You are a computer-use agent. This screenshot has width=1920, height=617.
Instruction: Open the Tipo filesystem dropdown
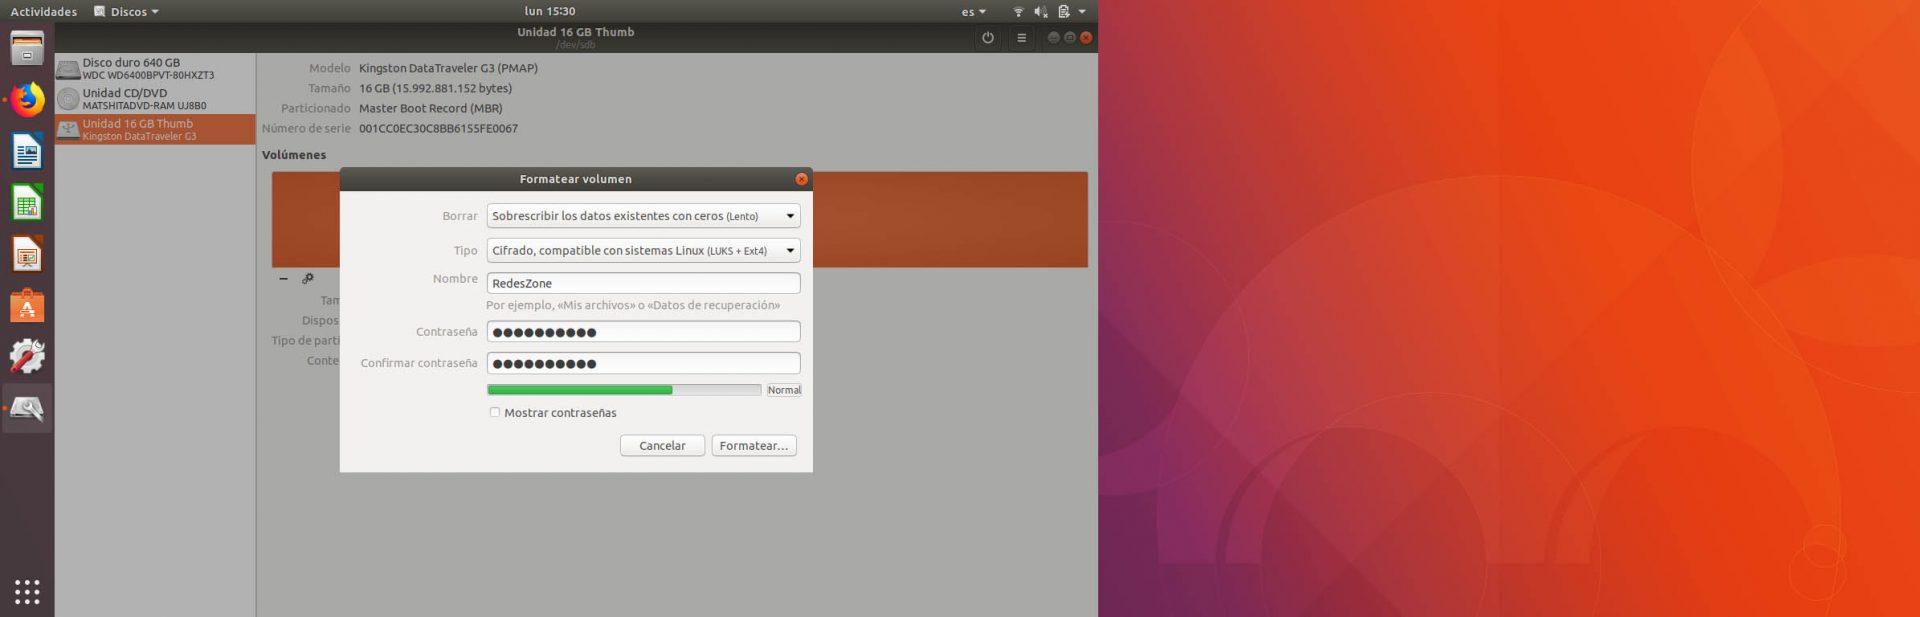coord(643,251)
